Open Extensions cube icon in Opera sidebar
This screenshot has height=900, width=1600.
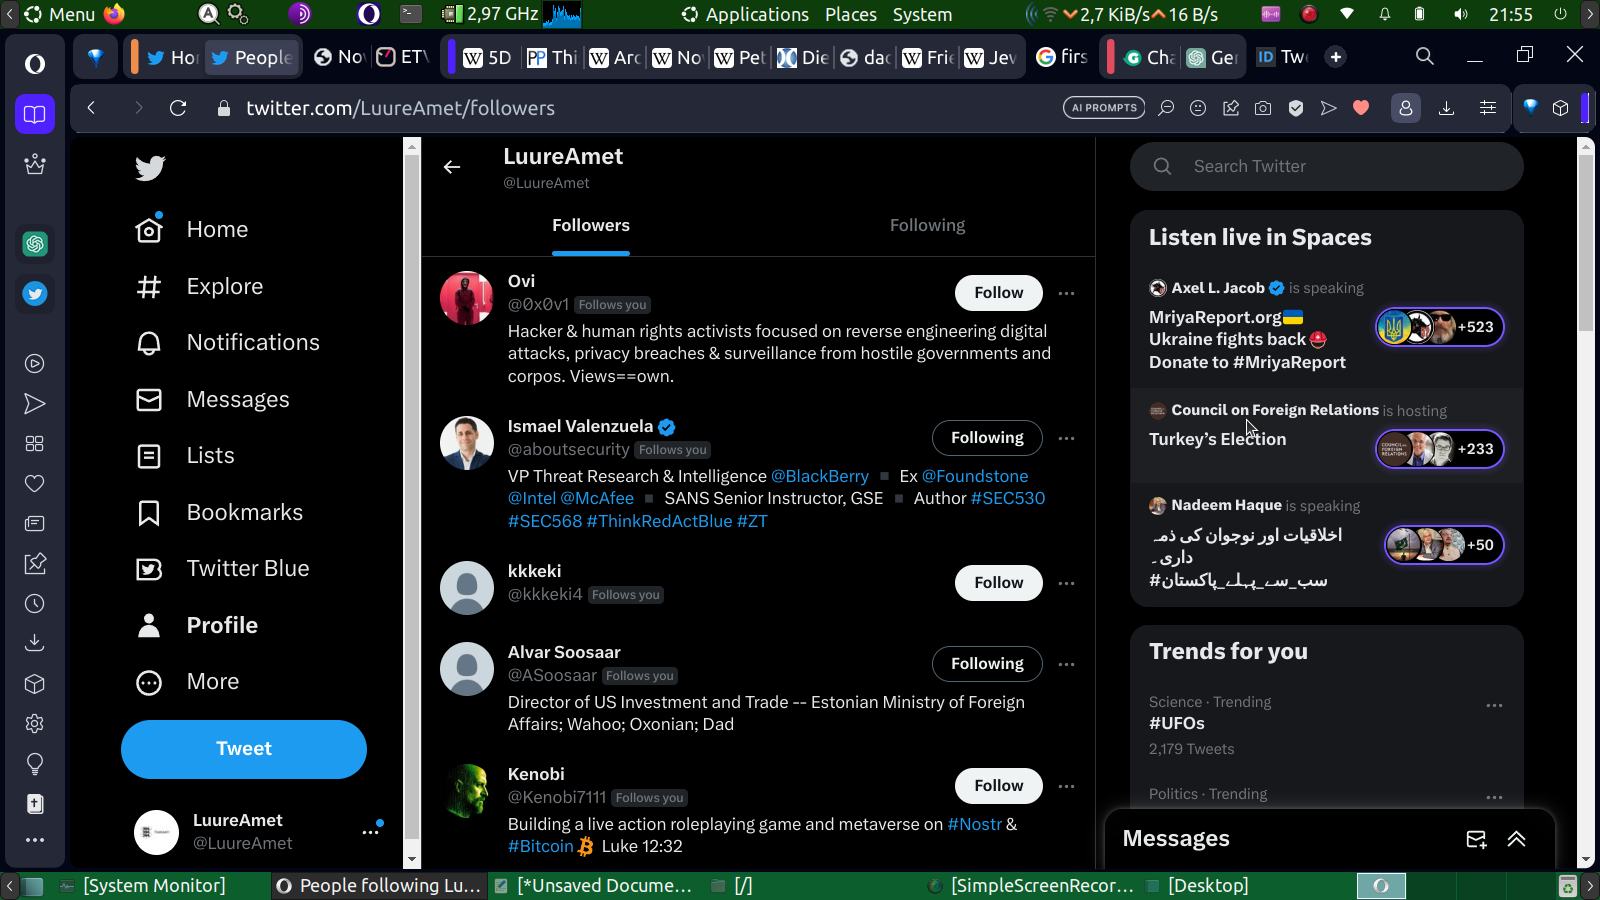(35, 684)
